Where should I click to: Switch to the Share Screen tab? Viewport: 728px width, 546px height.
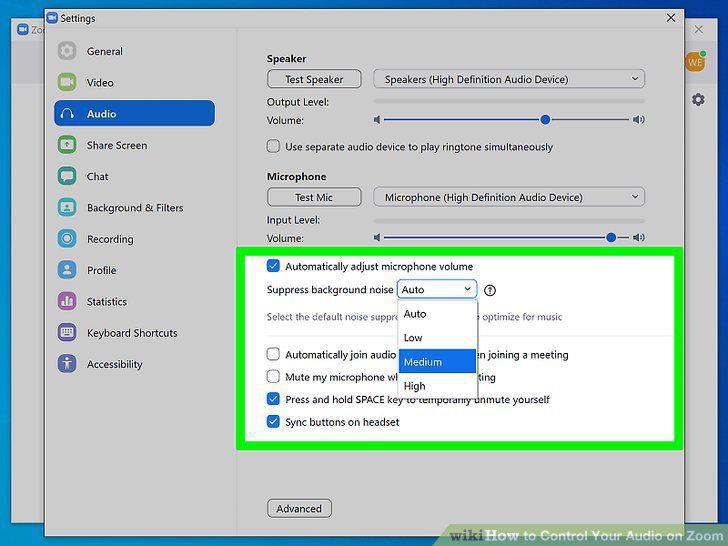tap(135, 145)
